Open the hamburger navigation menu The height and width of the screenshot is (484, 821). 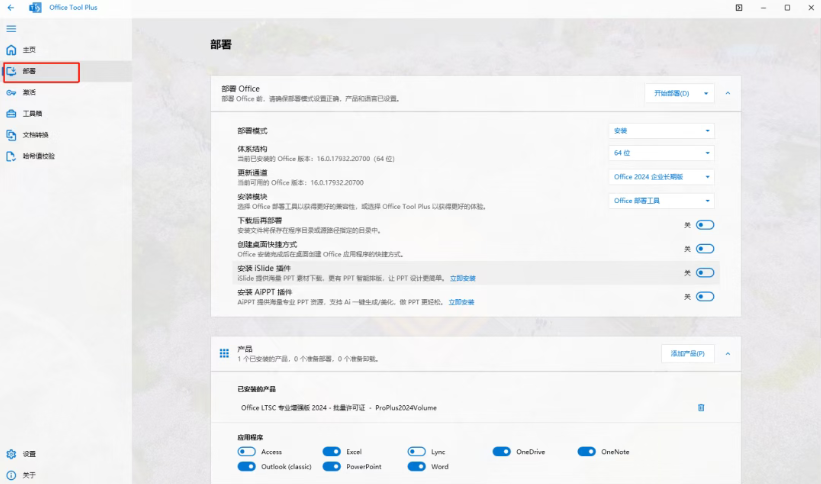click(11, 29)
